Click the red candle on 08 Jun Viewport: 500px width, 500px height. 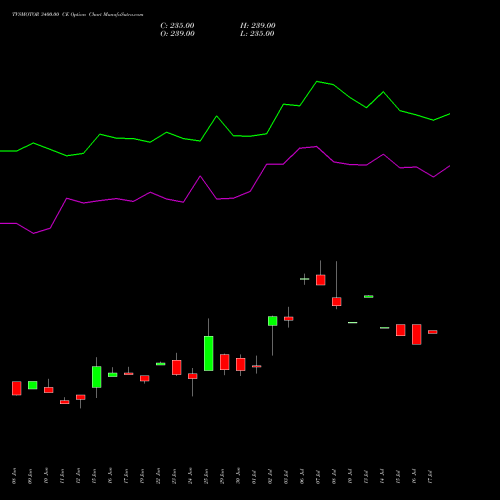pos(17,388)
